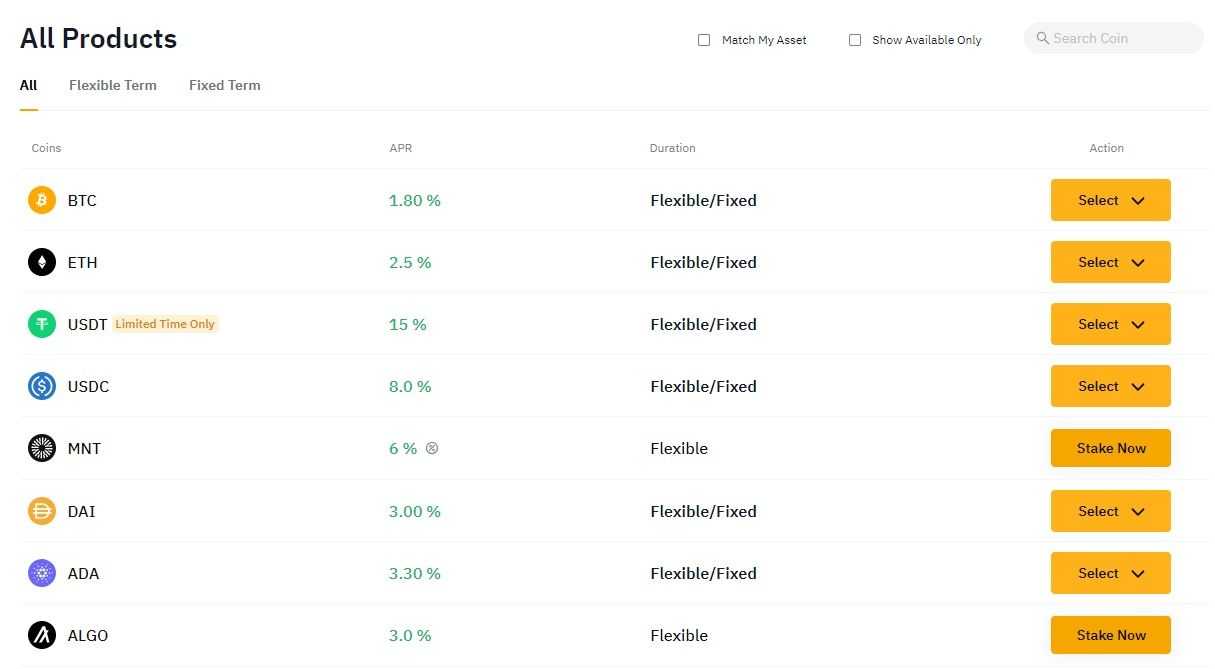Switch to the Flexible Term tab

point(112,85)
